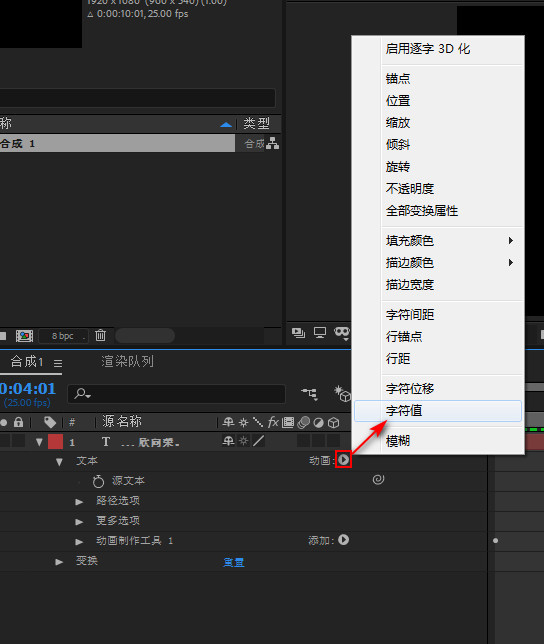The image size is (544, 644).
Task: Open the 添加 flyout for 动画制作工具 1
Action: coord(344,540)
